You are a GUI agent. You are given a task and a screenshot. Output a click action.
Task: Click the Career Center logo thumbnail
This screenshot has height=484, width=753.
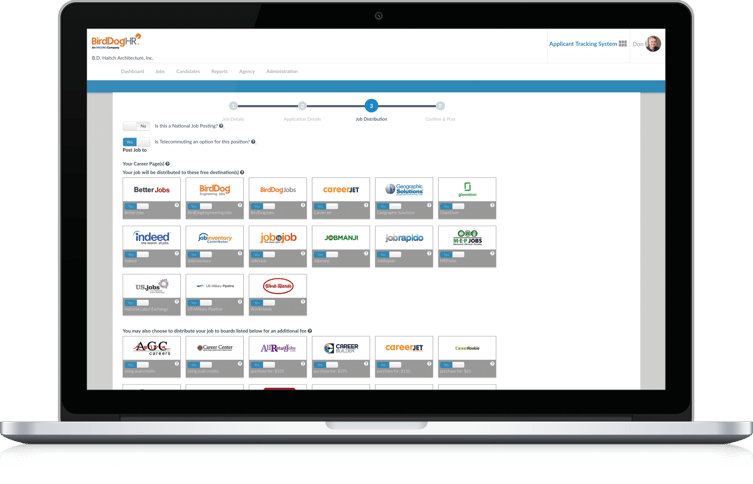(x=215, y=348)
